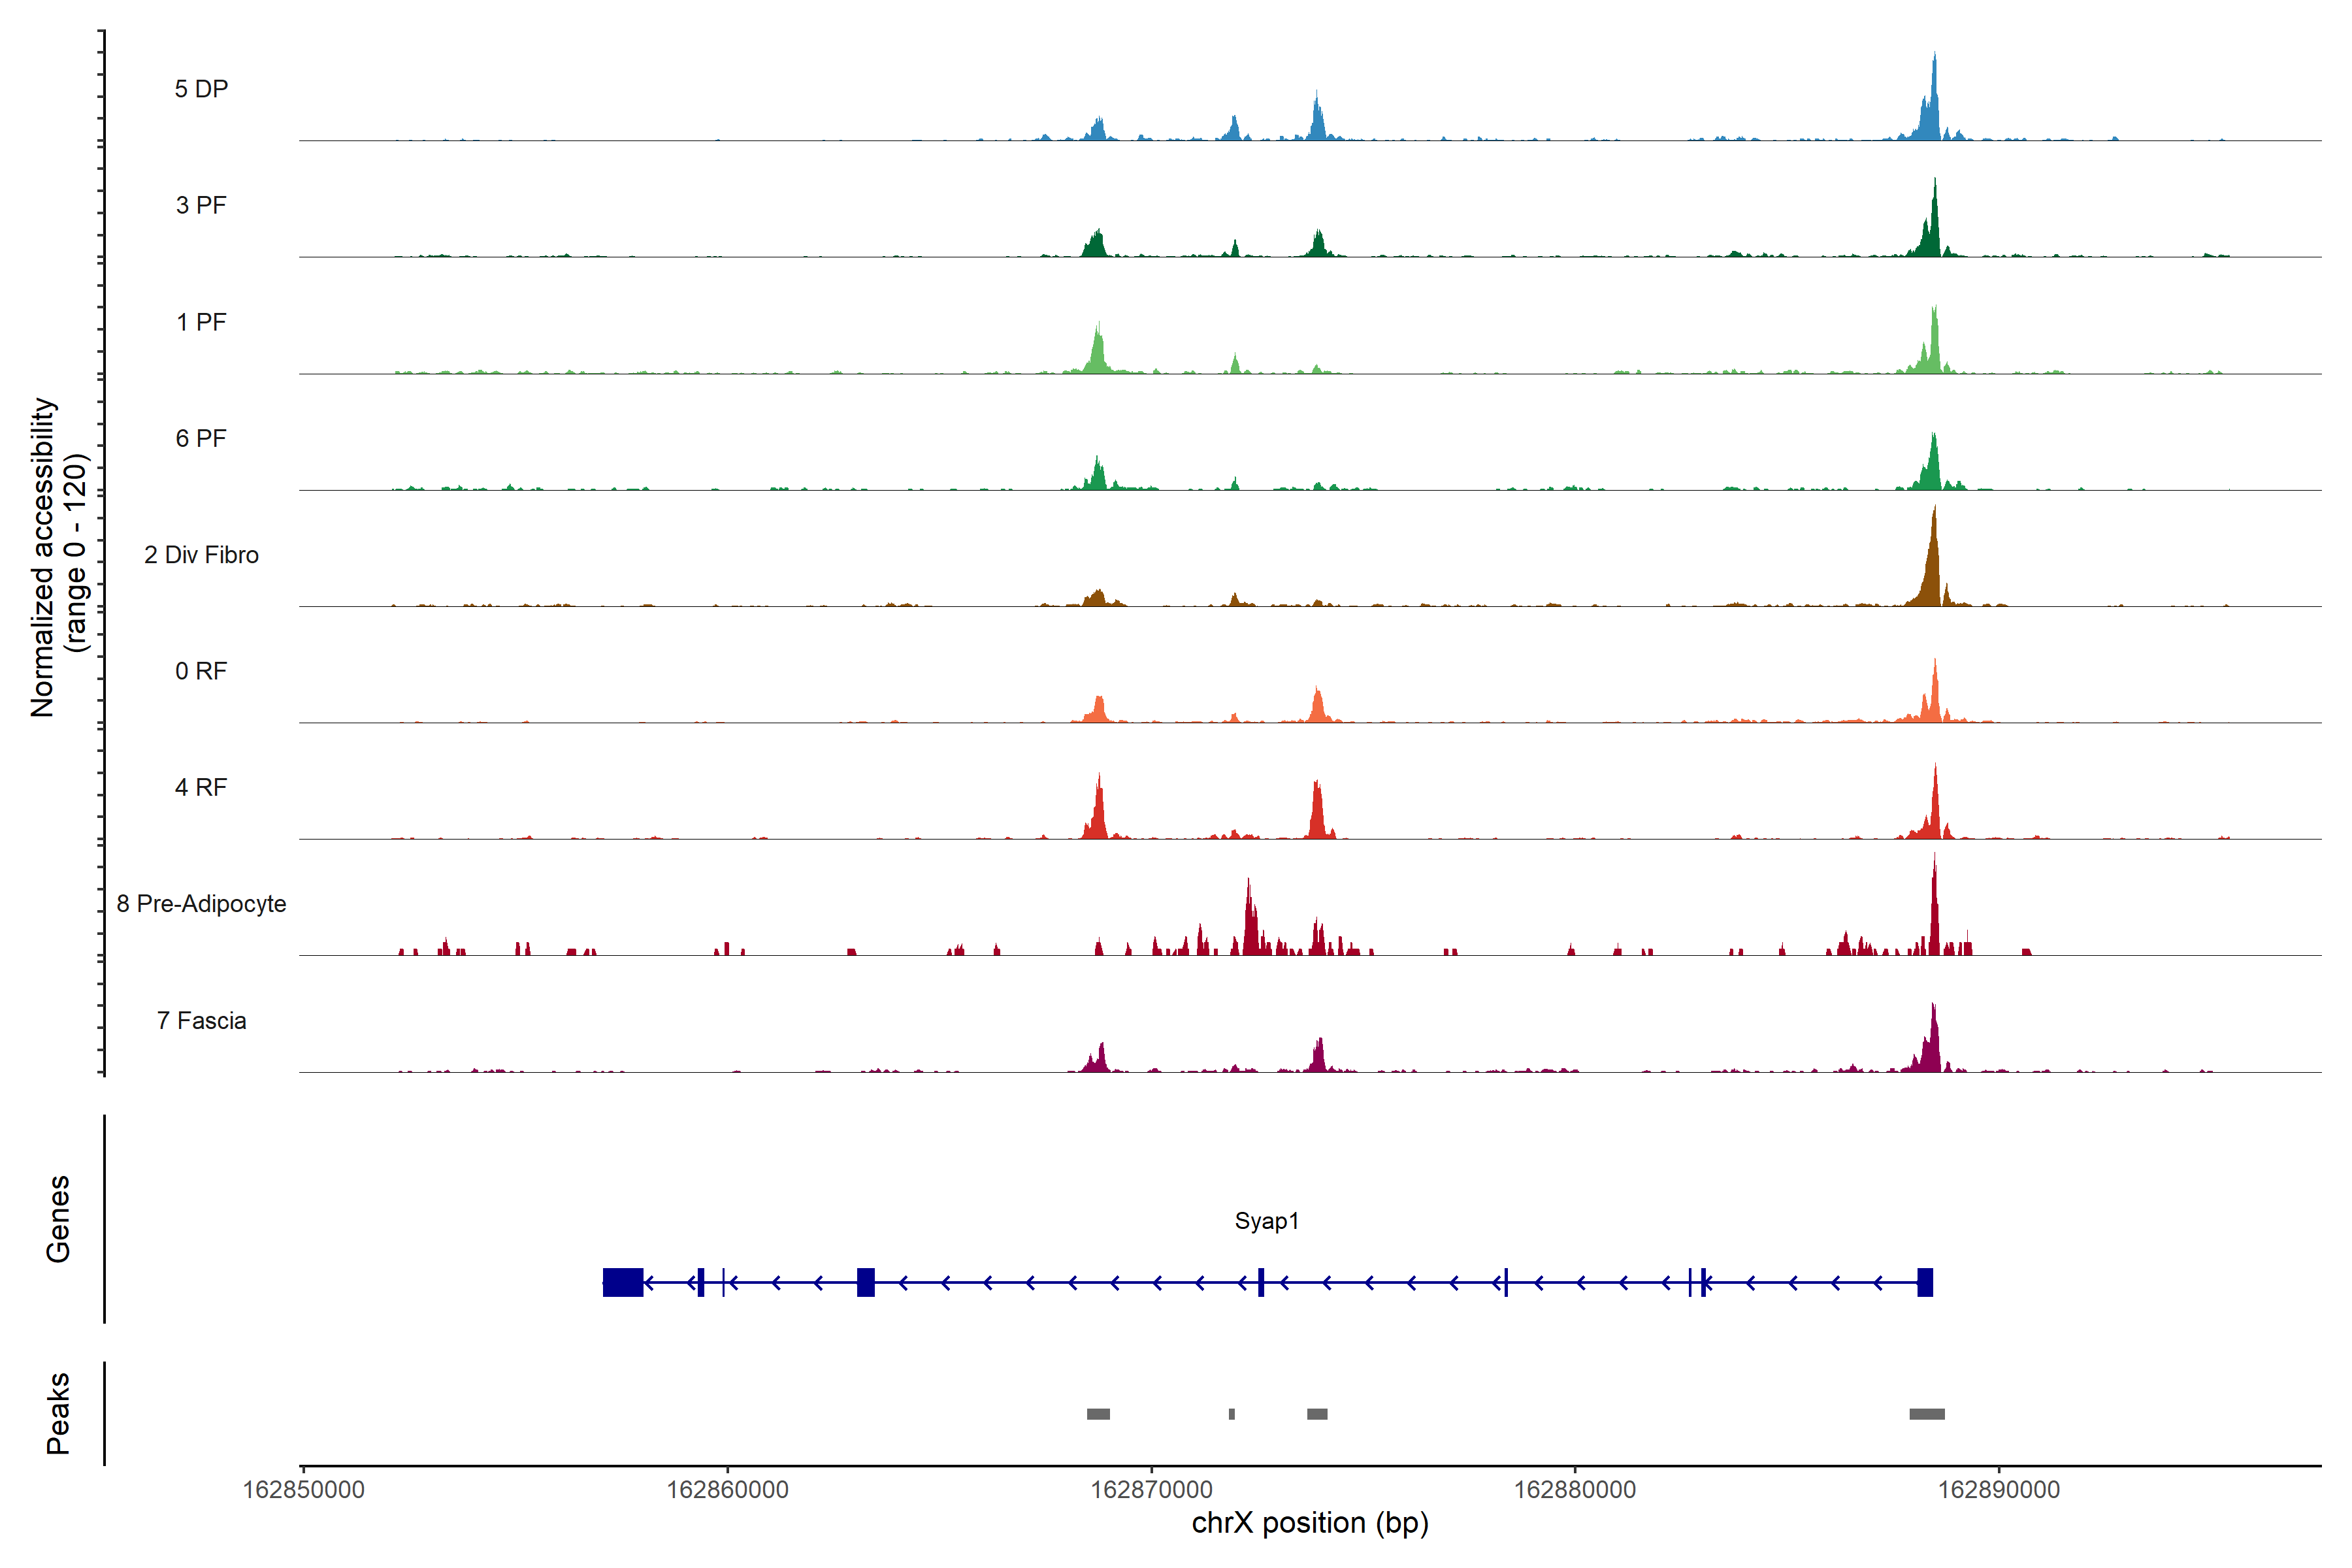Click the Peaks panel label
The image size is (2352, 1568).
pyautogui.click(x=58, y=1413)
